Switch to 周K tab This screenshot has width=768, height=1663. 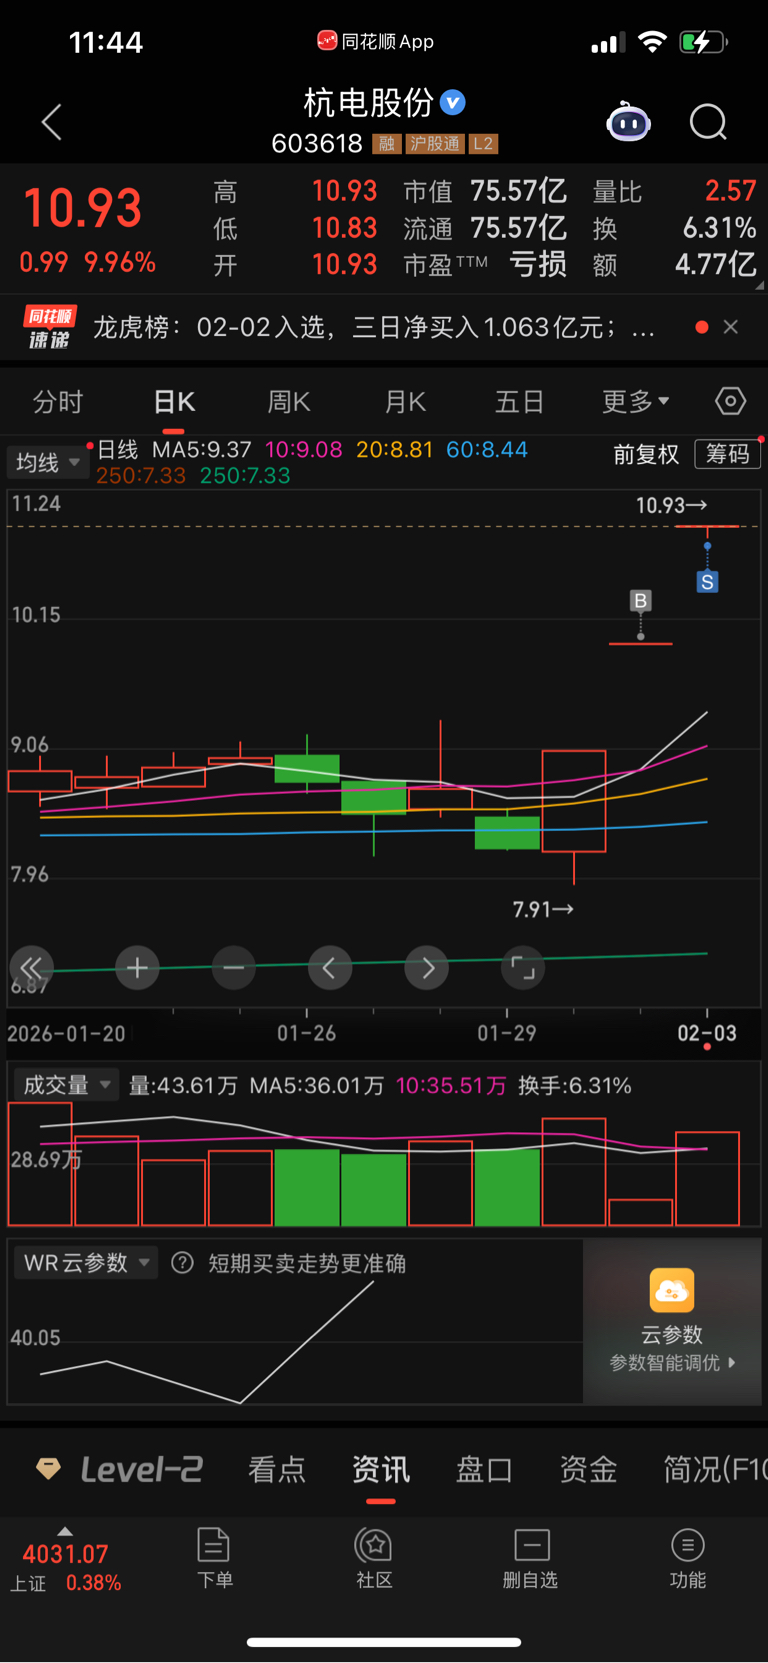(x=289, y=401)
